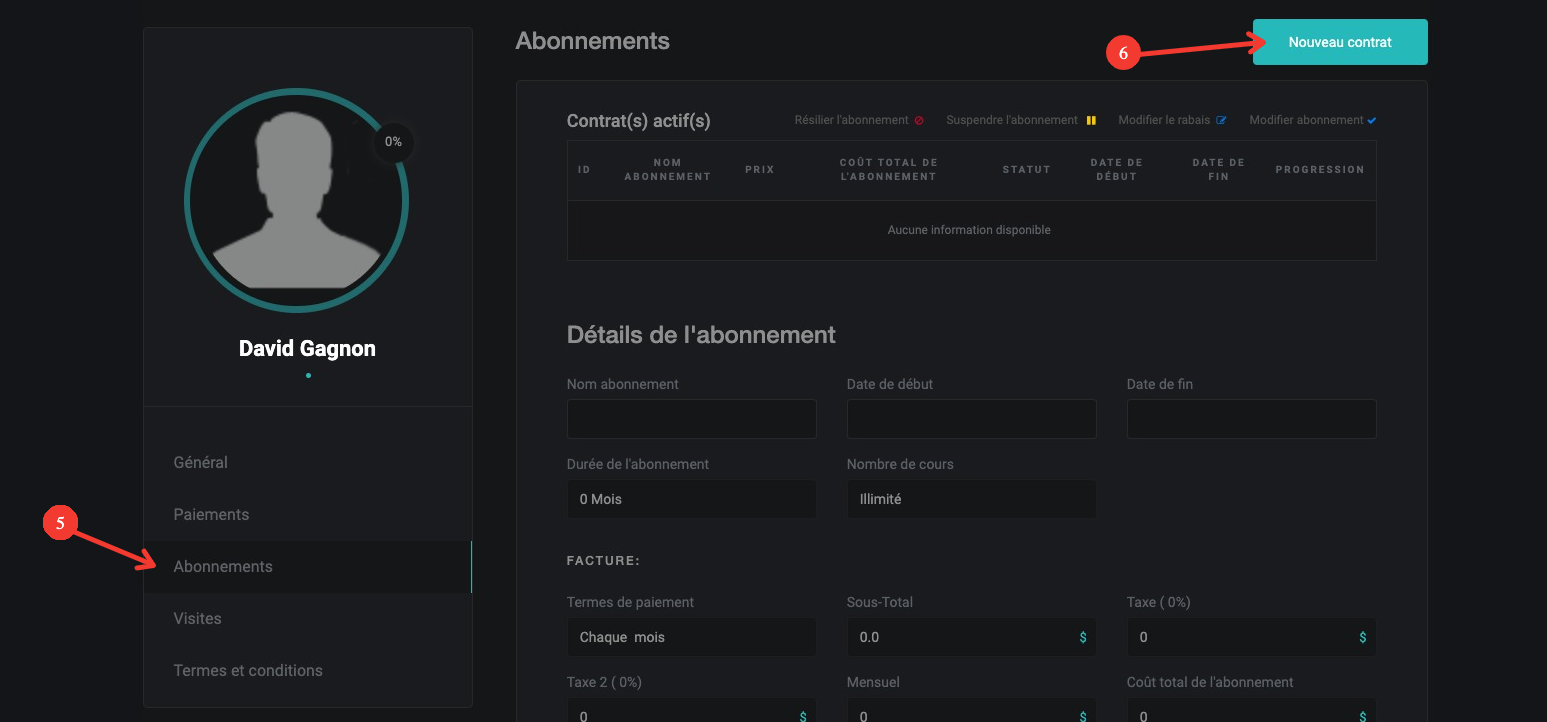The image size is (1547, 722).
Task: Select the Visites sidebar item
Action: click(x=198, y=618)
